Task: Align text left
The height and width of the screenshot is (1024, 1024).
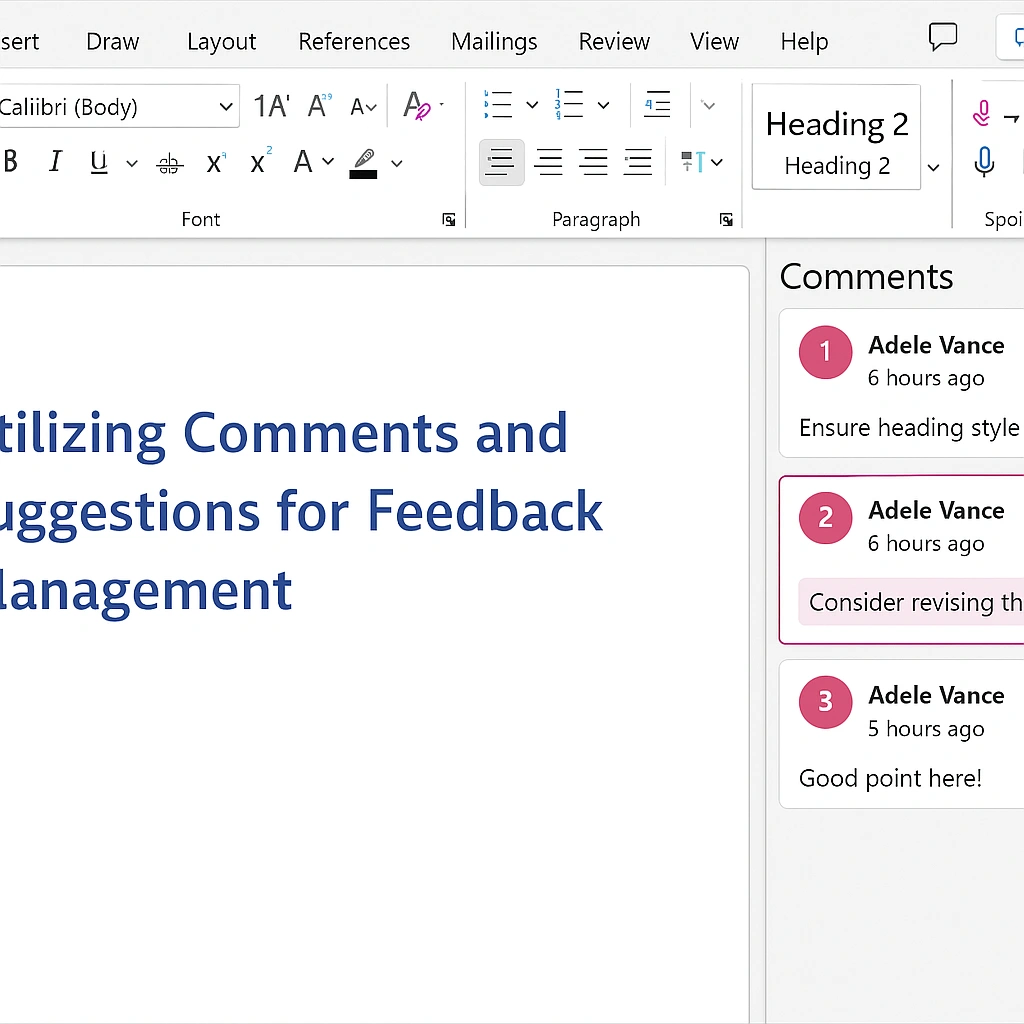Action: [x=501, y=162]
